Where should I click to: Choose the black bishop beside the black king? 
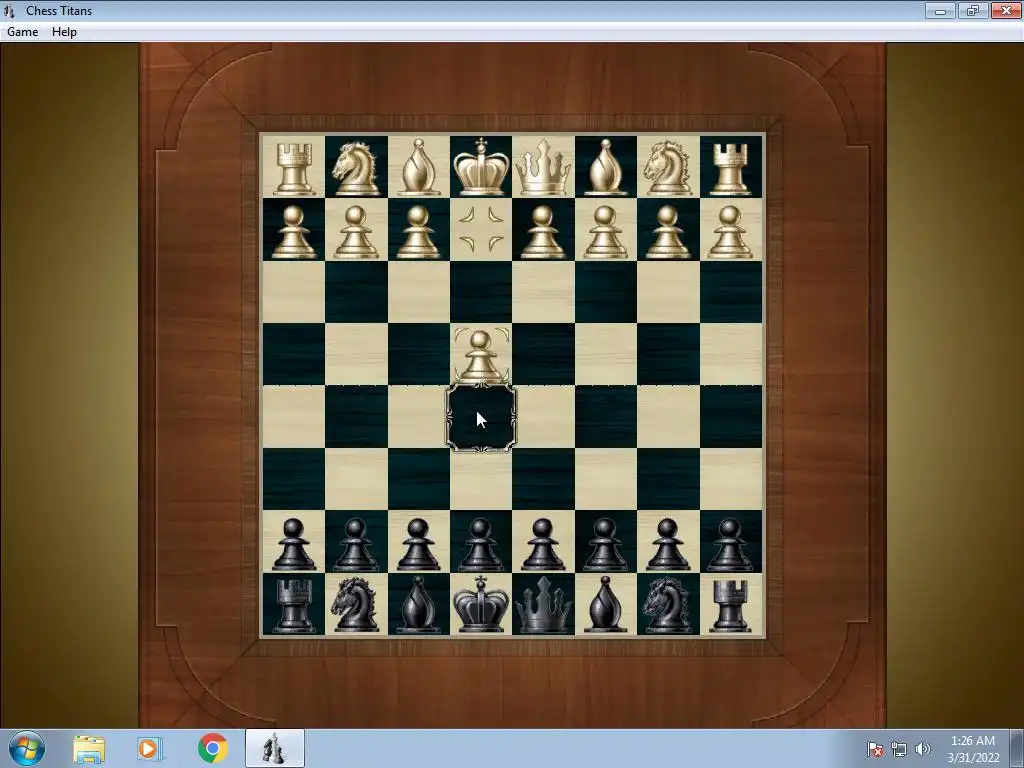coord(418,605)
